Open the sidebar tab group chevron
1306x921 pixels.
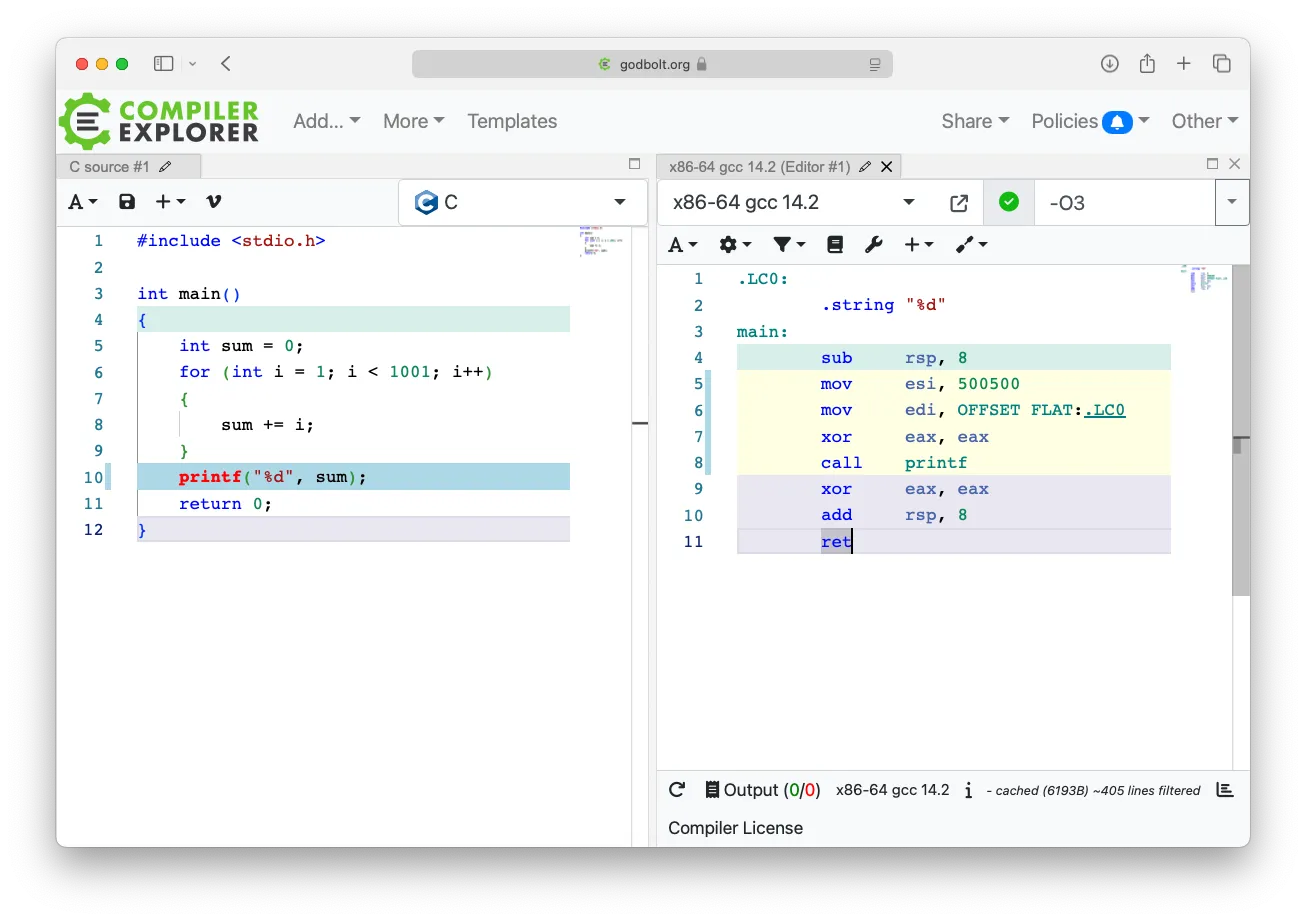click(x=192, y=64)
